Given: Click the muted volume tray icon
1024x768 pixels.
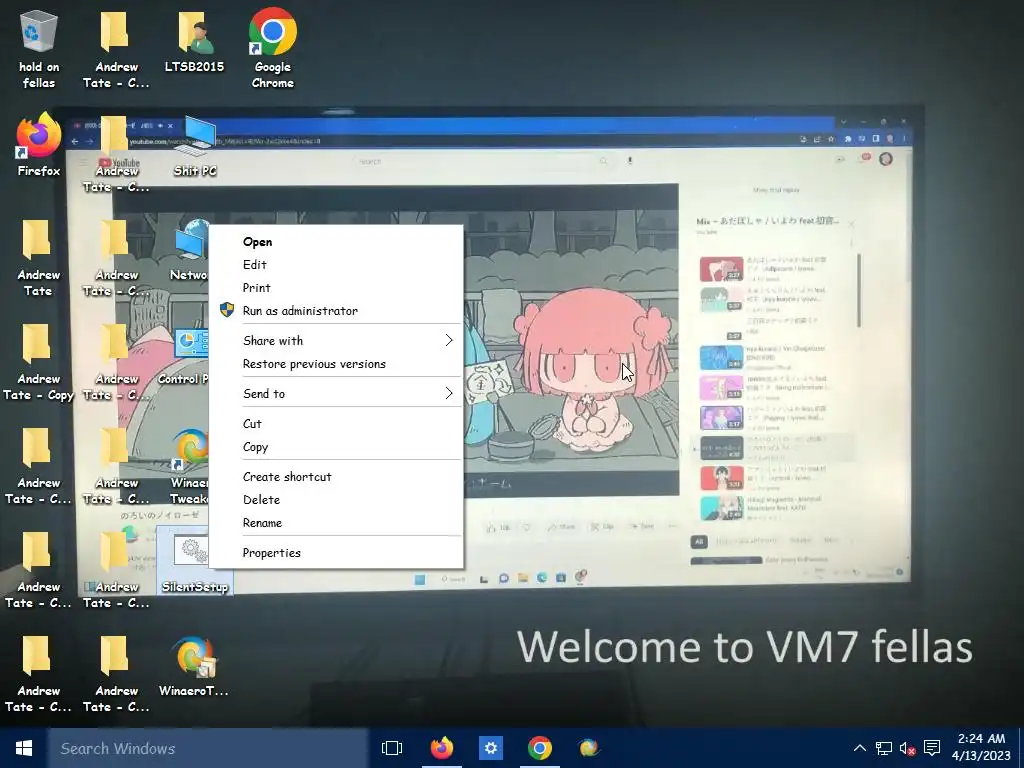Looking at the screenshot, I should pyautogui.click(x=907, y=748).
